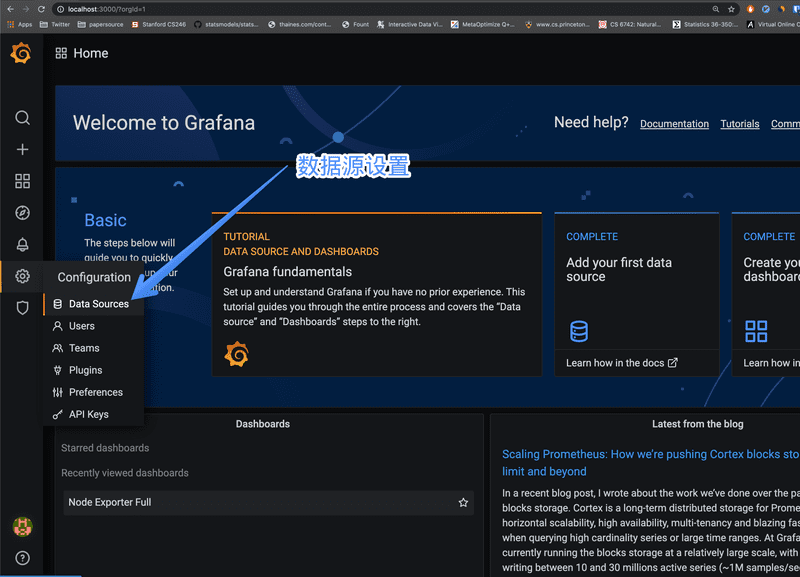Click the Configuration gear icon
The width and height of the screenshot is (800, 577).
tap(22, 277)
